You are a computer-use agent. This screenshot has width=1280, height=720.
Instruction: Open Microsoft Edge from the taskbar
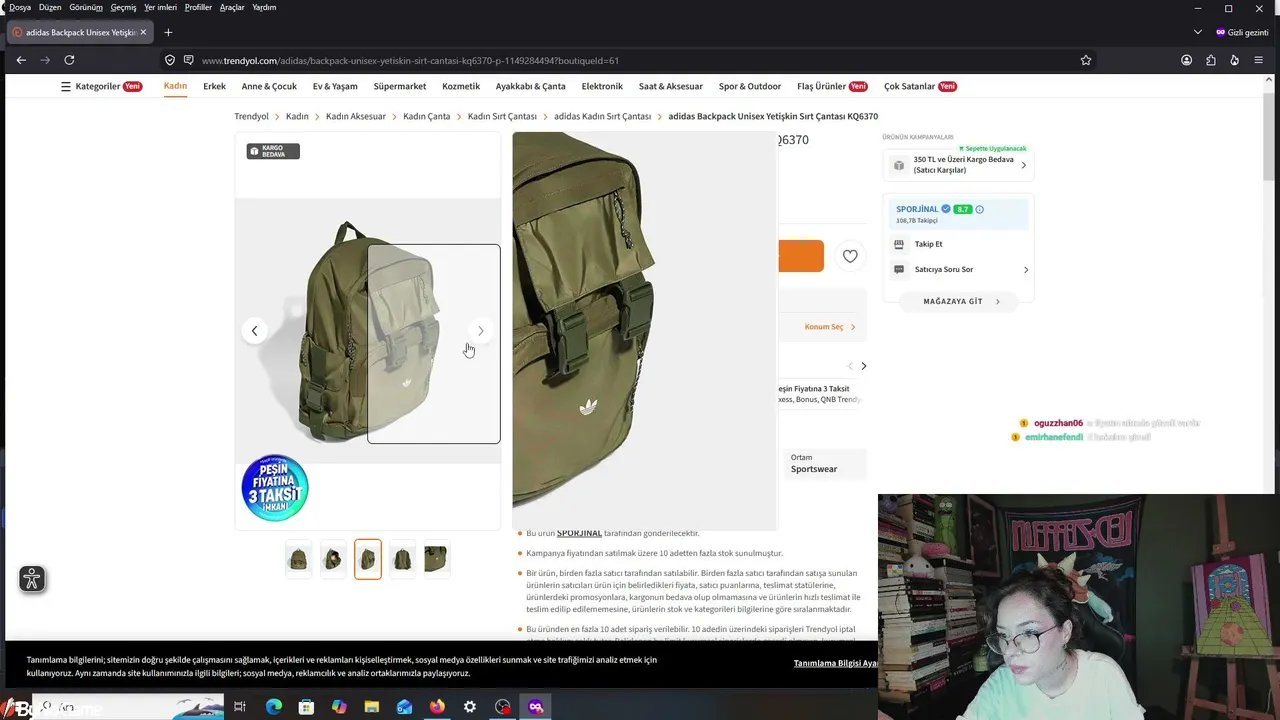274,707
